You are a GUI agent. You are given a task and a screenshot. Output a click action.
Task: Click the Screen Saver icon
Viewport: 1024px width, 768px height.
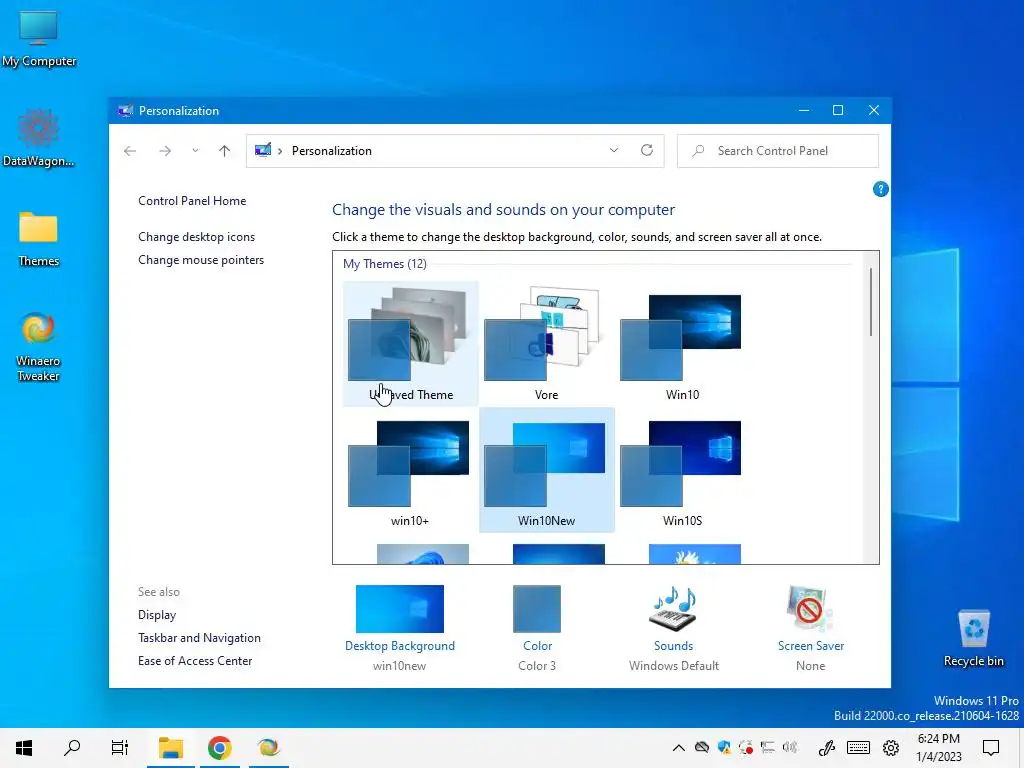click(x=810, y=609)
